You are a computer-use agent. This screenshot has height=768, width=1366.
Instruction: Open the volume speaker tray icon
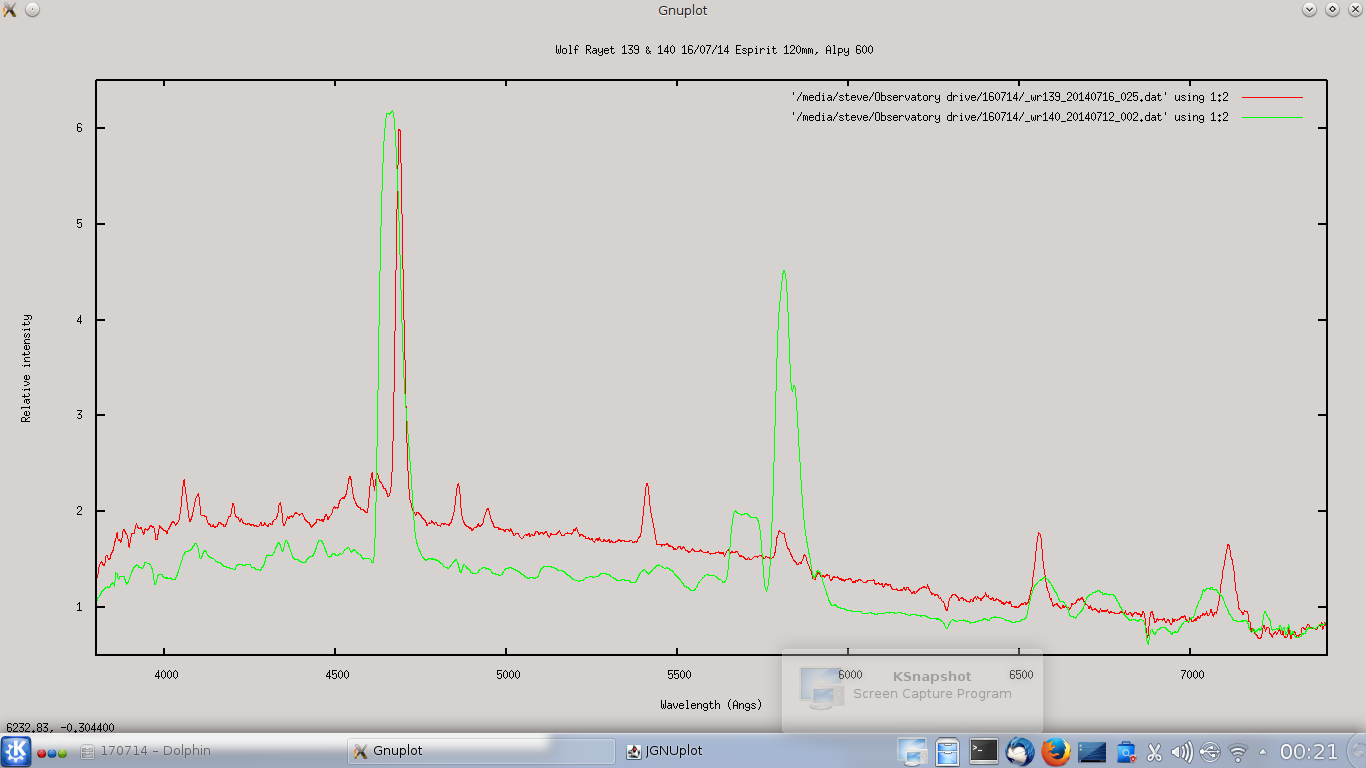point(1181,752)
